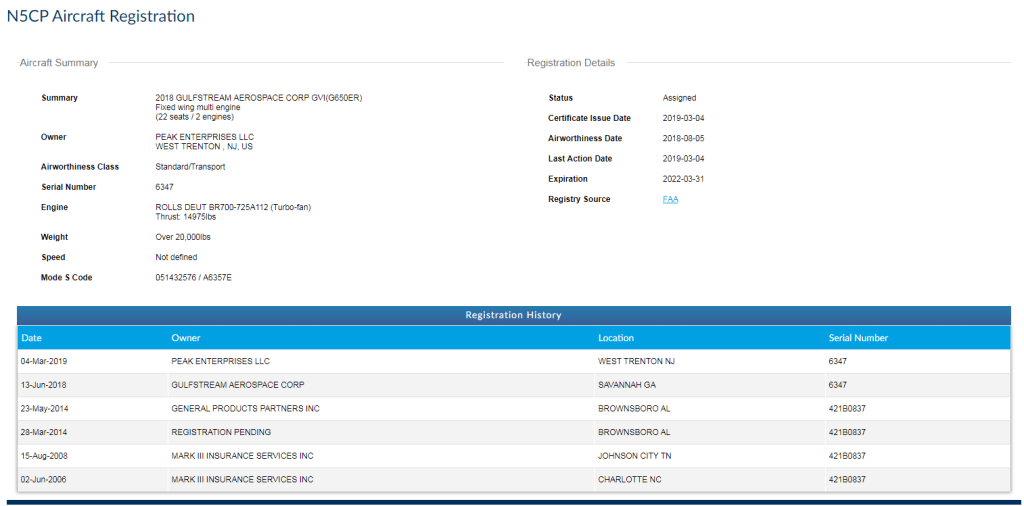This screenshot has height=506, width=1024.
Task: Click the Serial Number column header
Action: [858, 338]
